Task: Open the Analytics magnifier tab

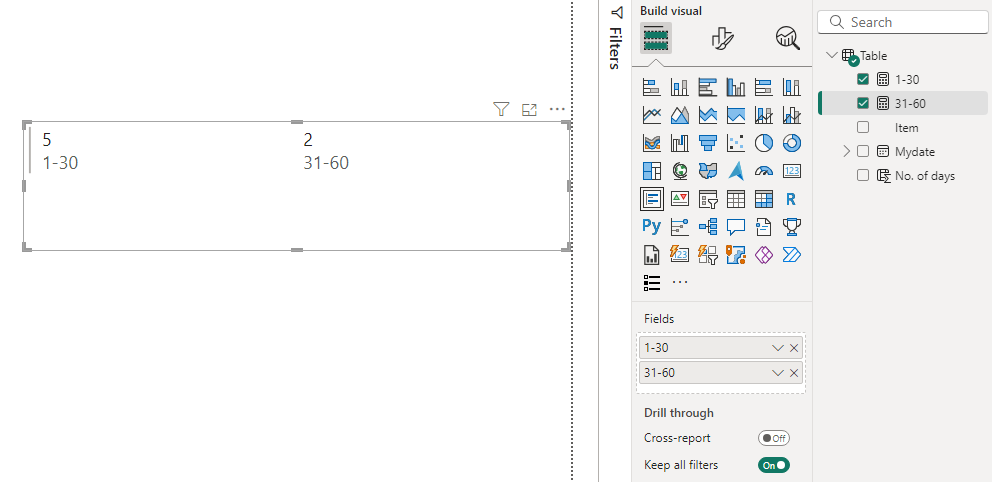Action: pos(788,38)
